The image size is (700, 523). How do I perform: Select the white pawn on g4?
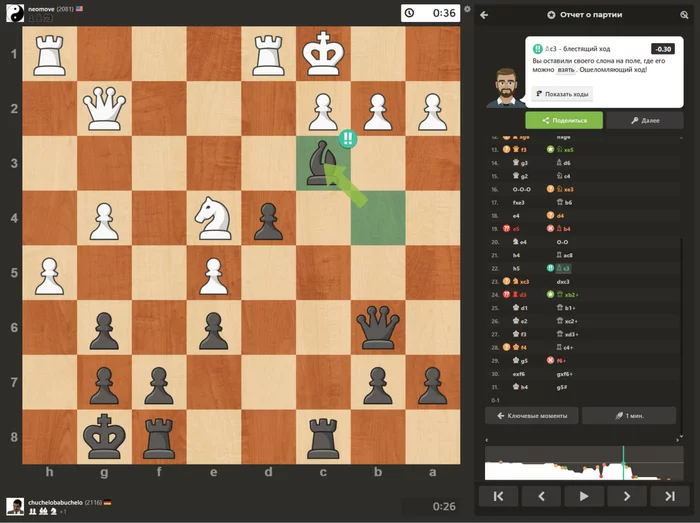[x=104, y=220]
